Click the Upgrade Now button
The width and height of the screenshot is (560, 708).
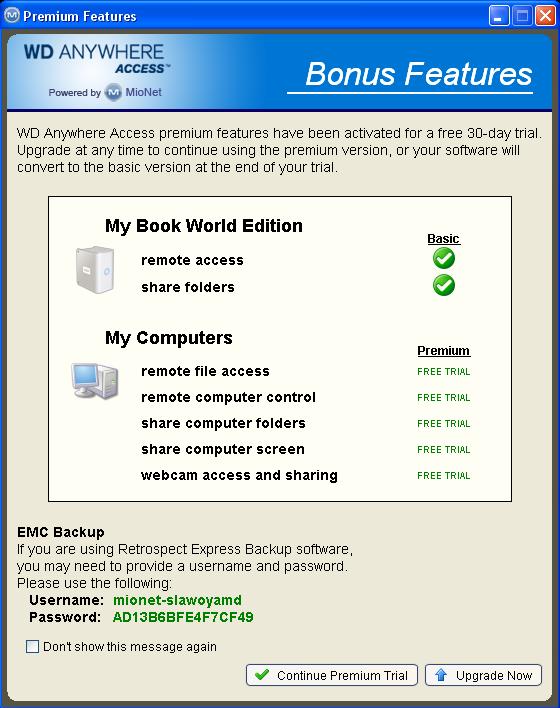(x=483, y=675)
